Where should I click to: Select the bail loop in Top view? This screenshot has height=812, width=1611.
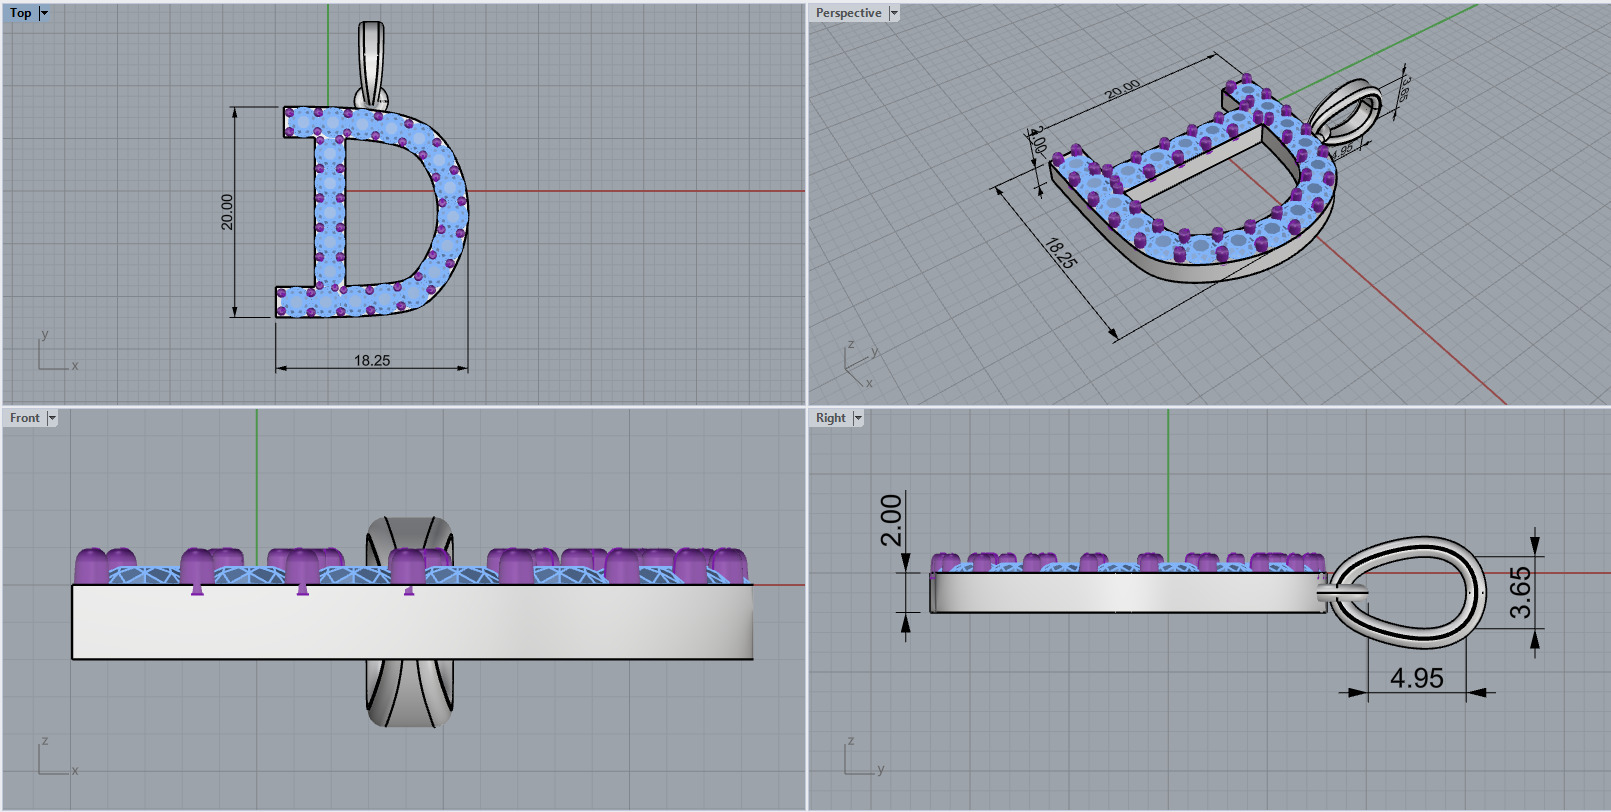[371, 64]
